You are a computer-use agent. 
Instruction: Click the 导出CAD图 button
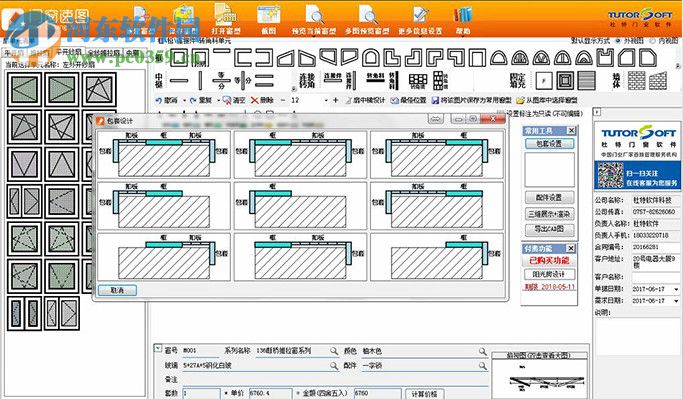point(549,229)
